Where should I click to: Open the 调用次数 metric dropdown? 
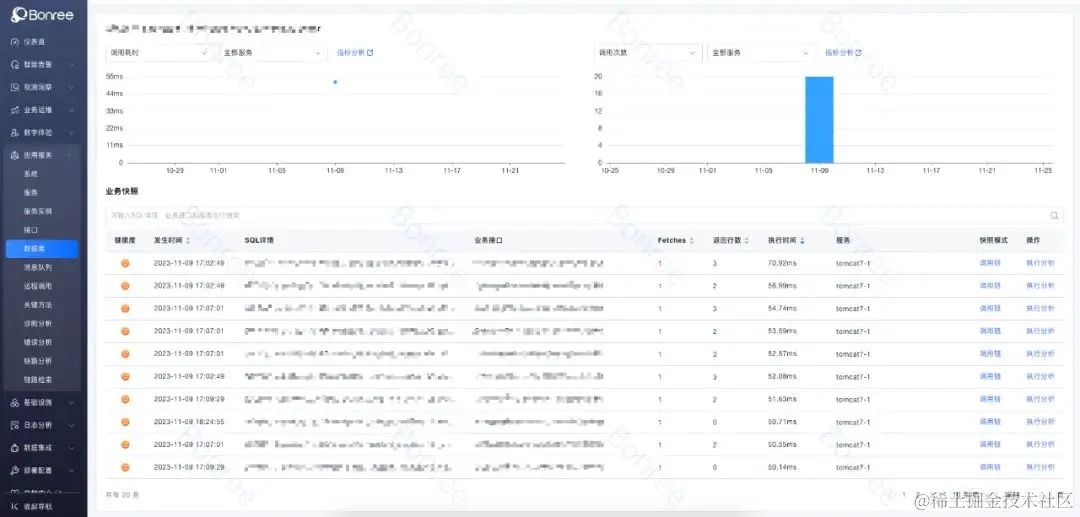tap(647, 52)
